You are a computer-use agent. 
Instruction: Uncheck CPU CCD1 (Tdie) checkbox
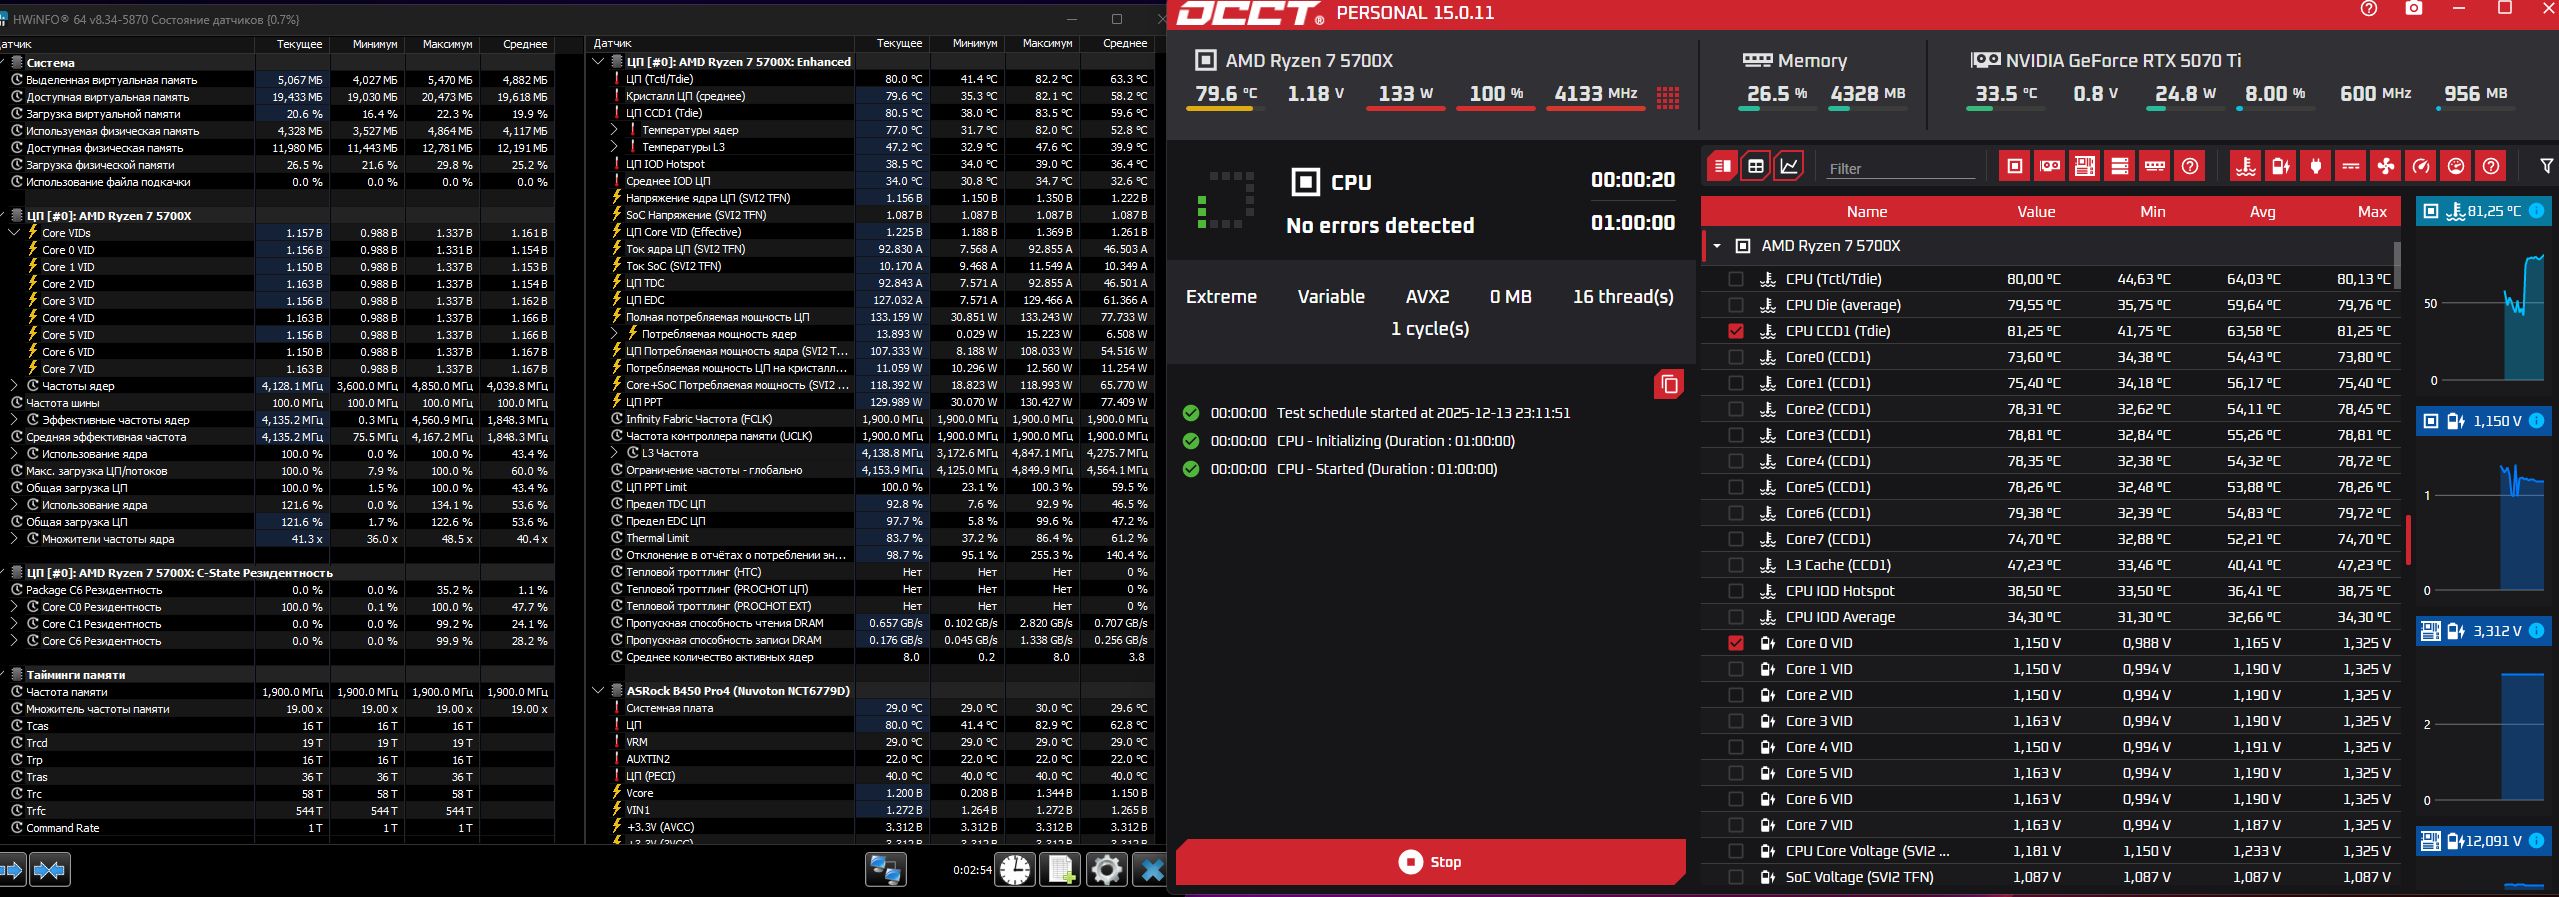pos(1736,331)
